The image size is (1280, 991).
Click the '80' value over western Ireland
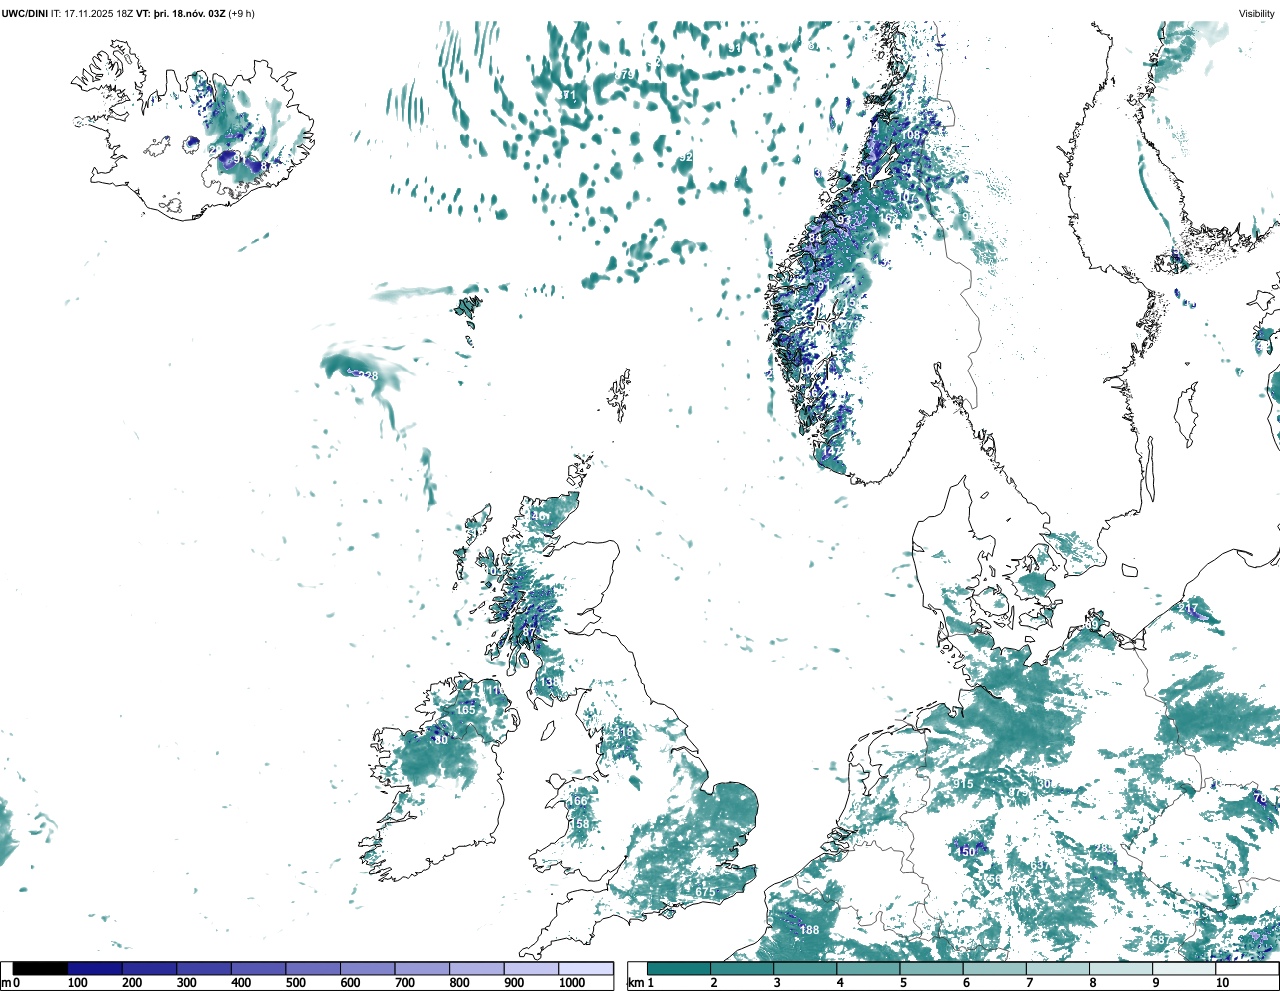pyautogui.click(x=441, y=740)
